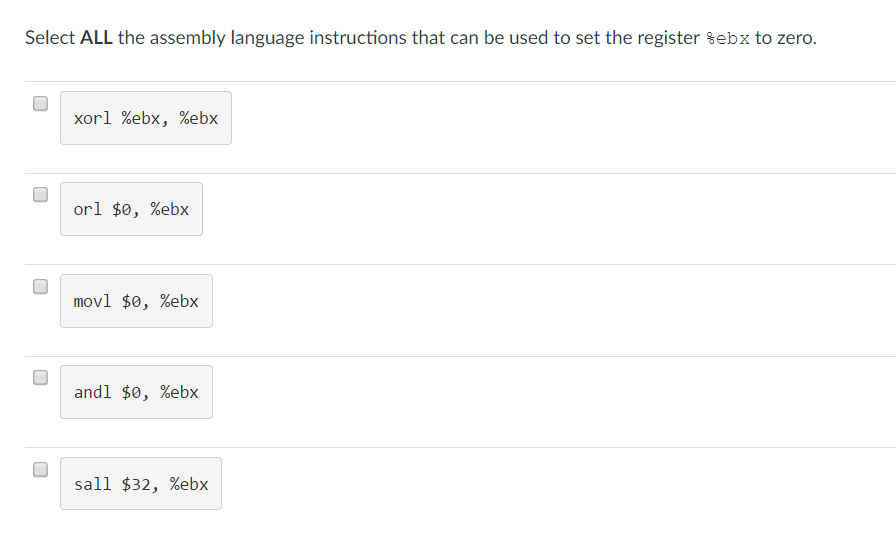
Task: Pick the andl $0, %ebx code label
Action: [x=137, y=392]
